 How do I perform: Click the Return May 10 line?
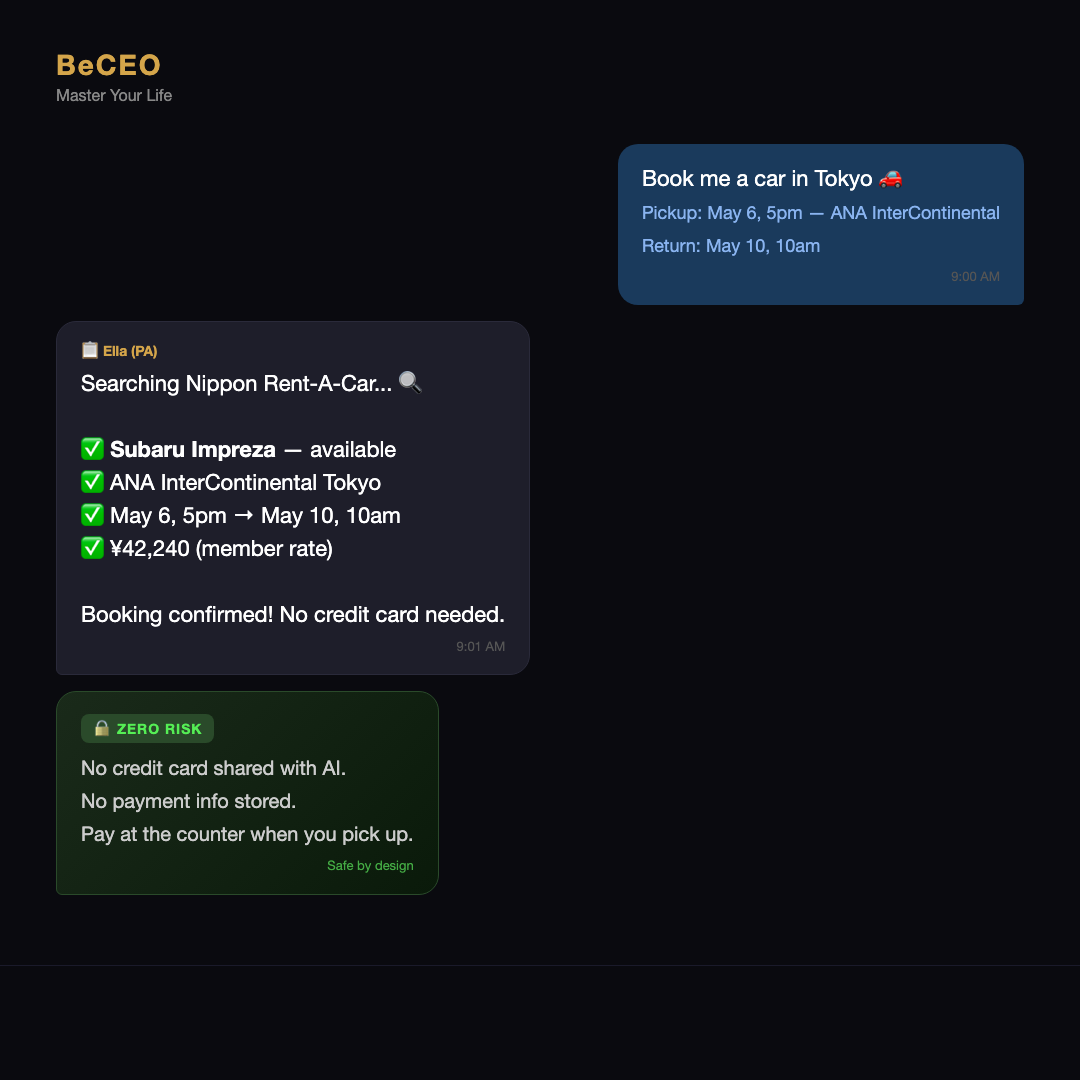point(731,246)
